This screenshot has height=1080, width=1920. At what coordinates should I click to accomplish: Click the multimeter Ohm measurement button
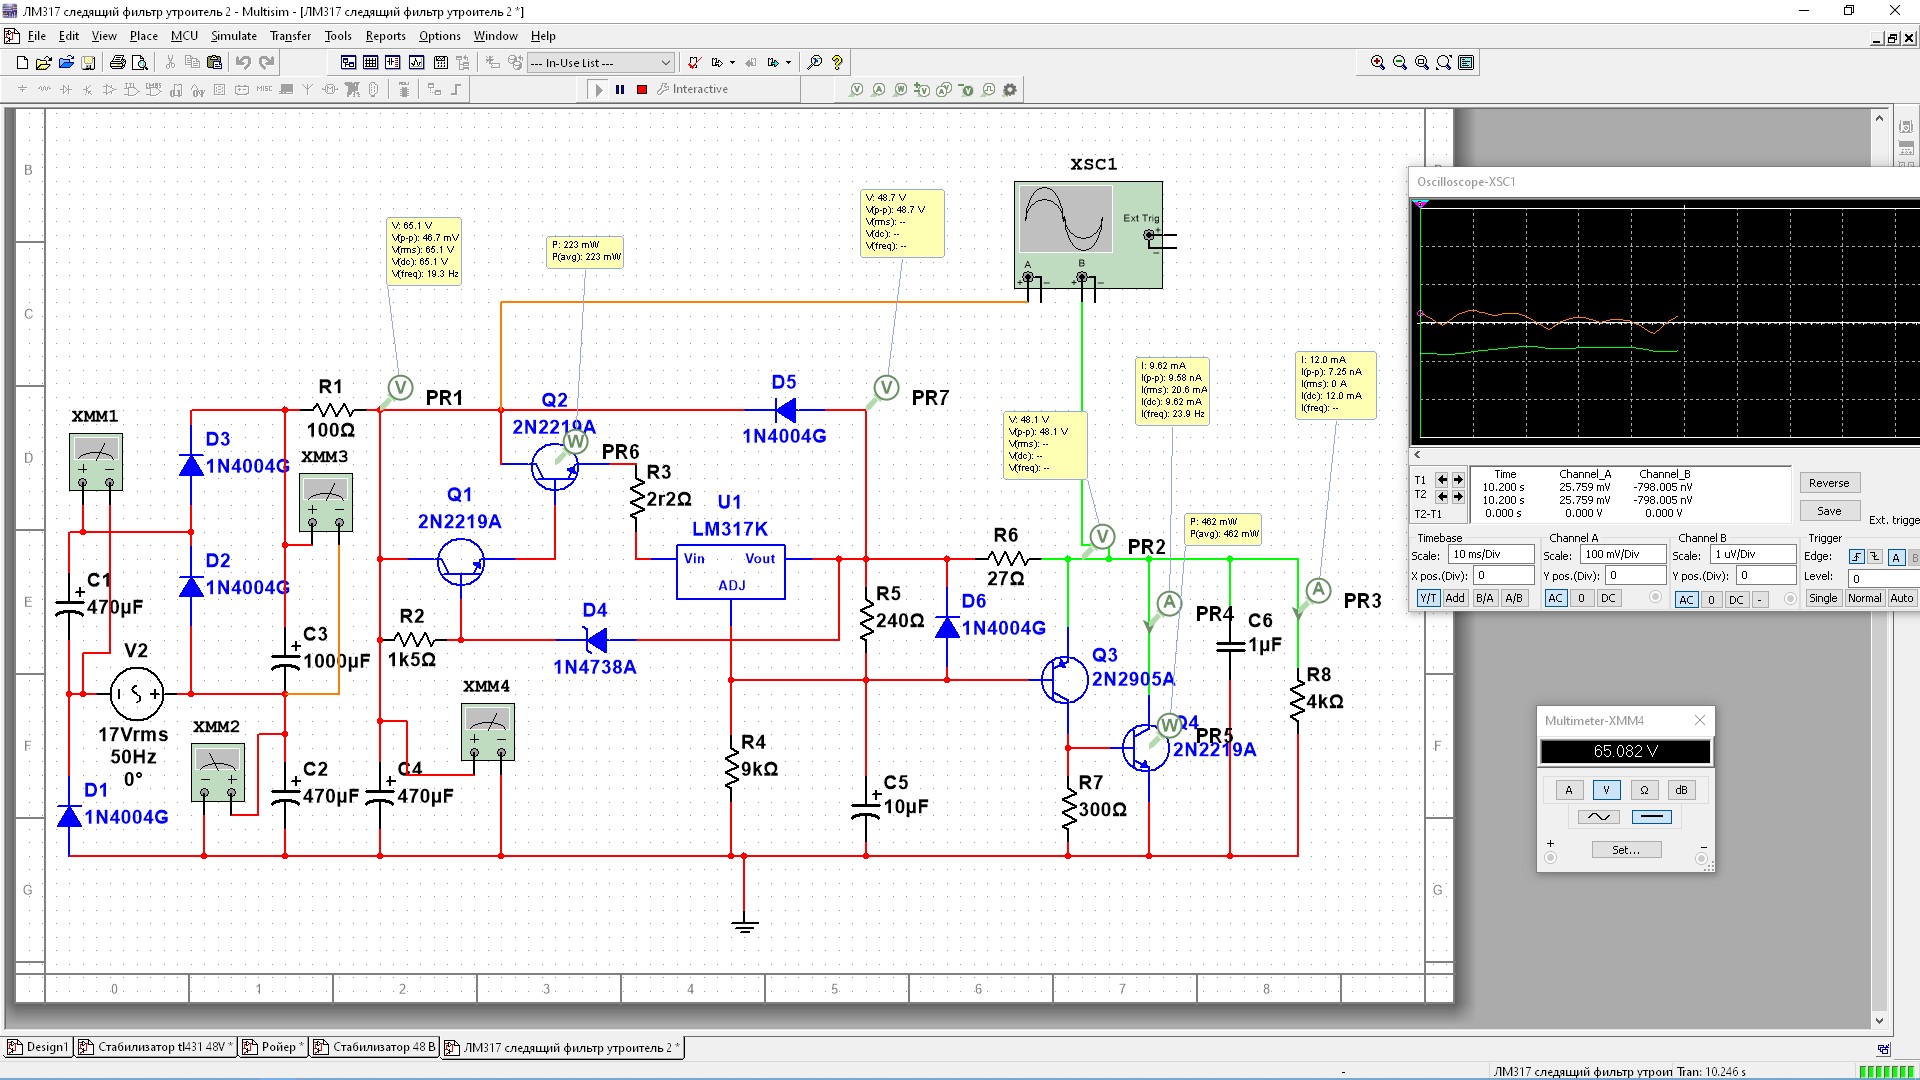pyautogui.click(x=1644, y=790)
